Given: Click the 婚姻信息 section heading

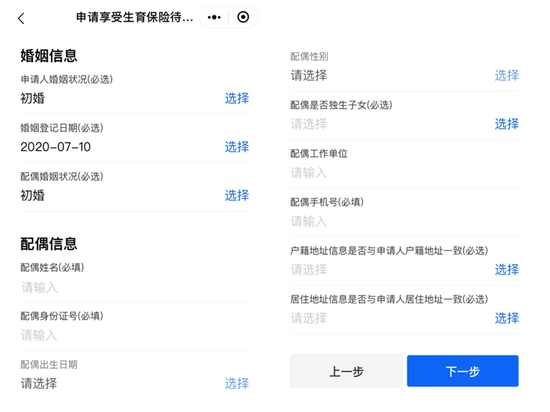Looking at the screenshot, I should (49, 56).
